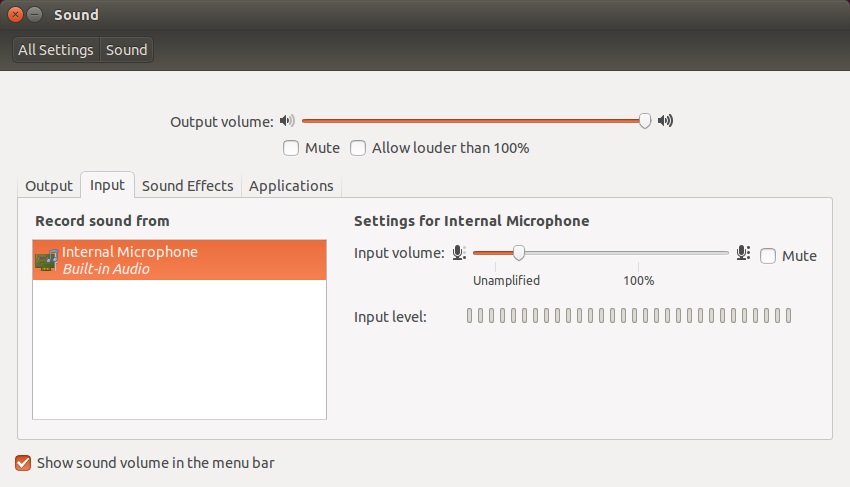Mute the Internal Microphone input

tap(768, 256)
